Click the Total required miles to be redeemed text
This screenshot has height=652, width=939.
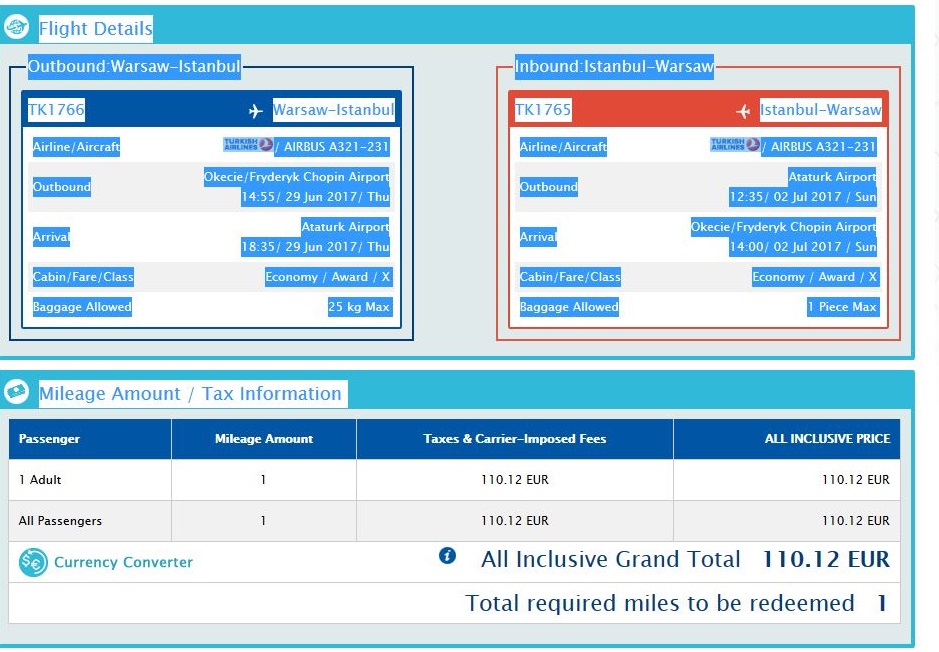click(x=660, y=604)
